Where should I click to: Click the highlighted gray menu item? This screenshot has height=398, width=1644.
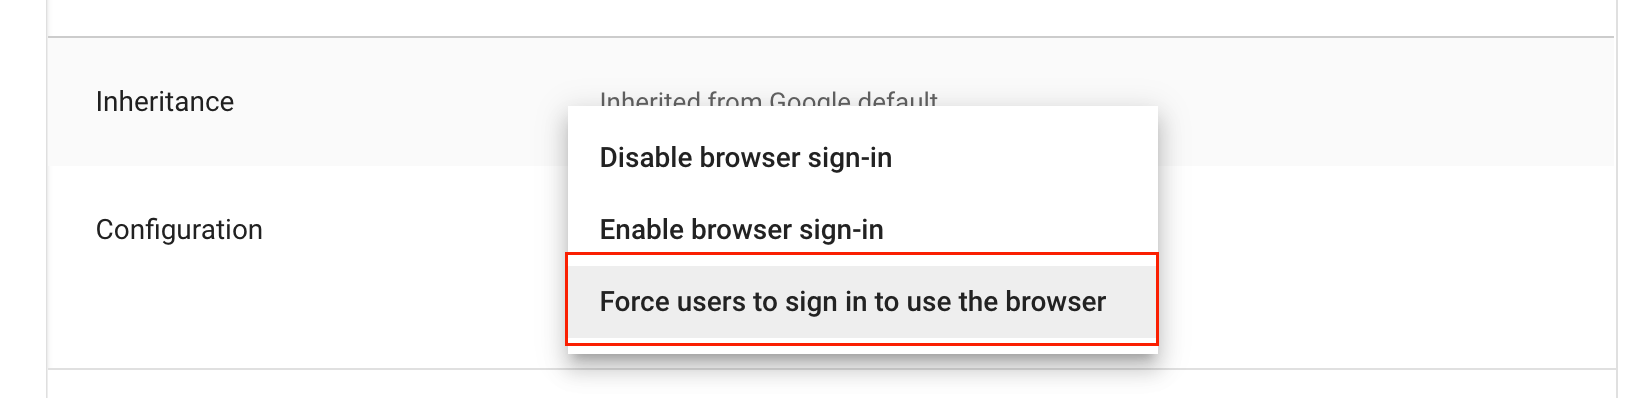click(862, 301)
